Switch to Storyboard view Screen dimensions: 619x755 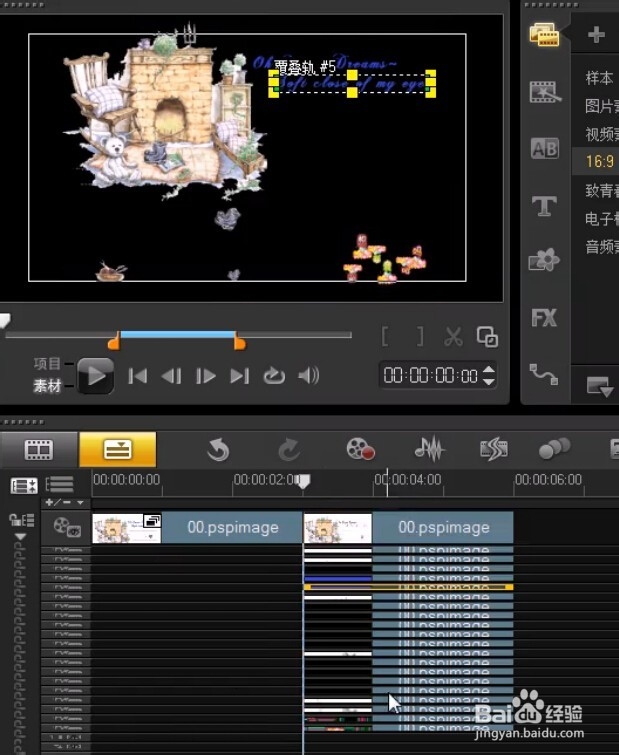pos(39,450)
